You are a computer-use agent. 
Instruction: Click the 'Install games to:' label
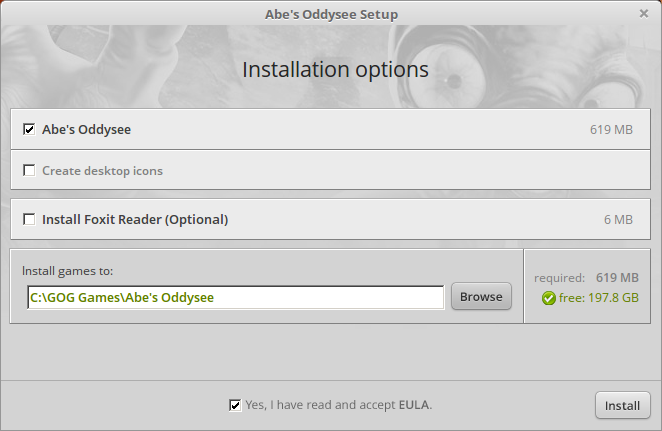(68, 271)
